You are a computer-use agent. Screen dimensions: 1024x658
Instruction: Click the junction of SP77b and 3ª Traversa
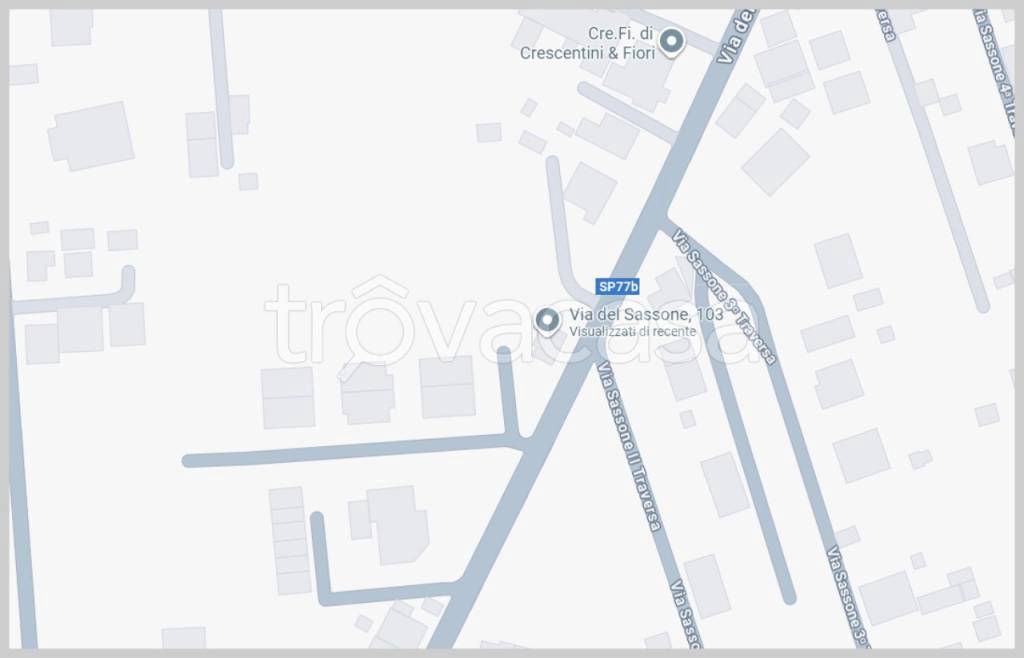(x=665, y=219)
